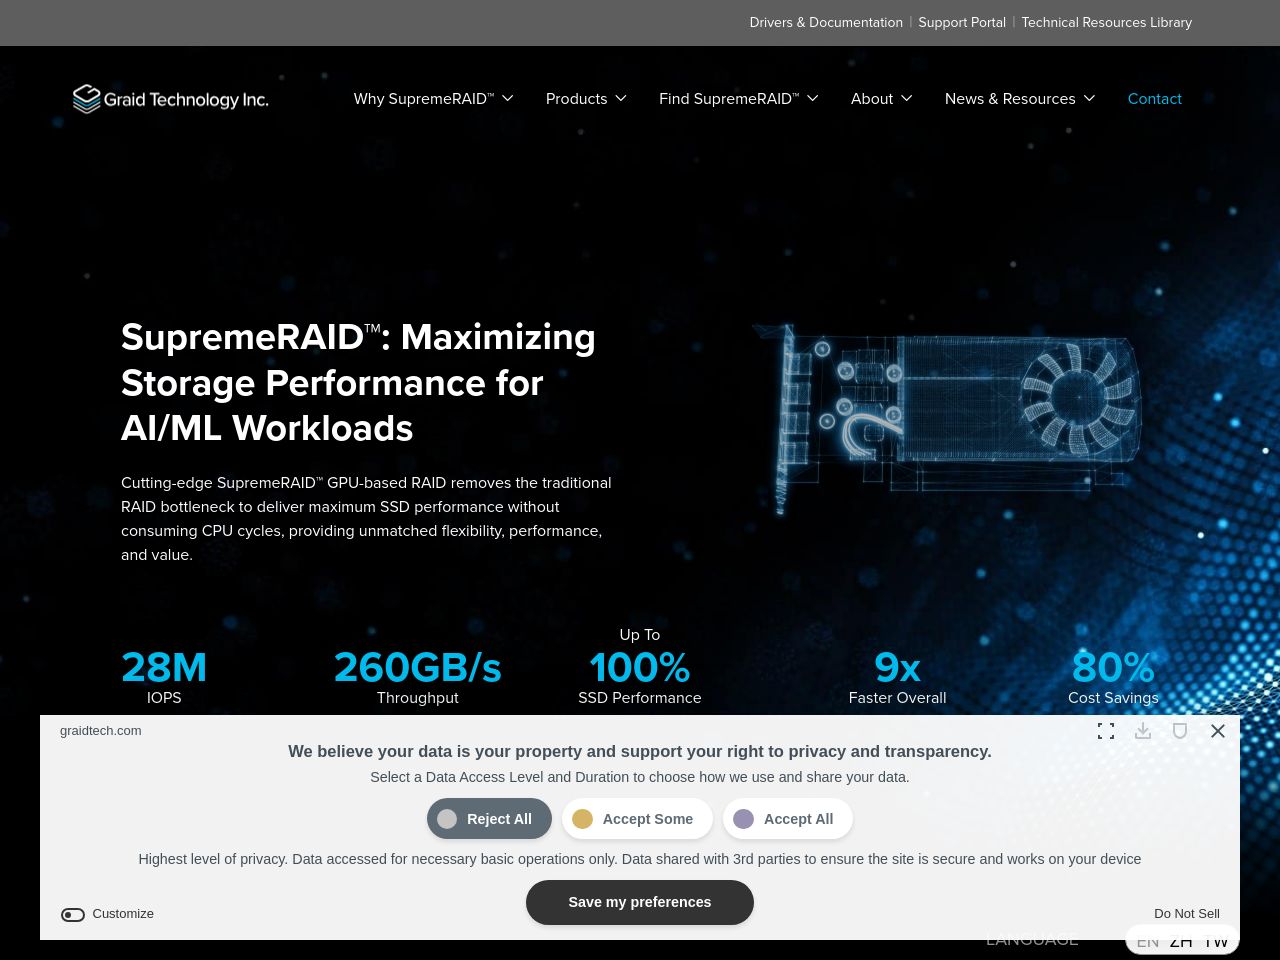This screenshot has width=1280, height=960.
Task: Expand the Find SupremeRAID dropdown
Action: 738,99
